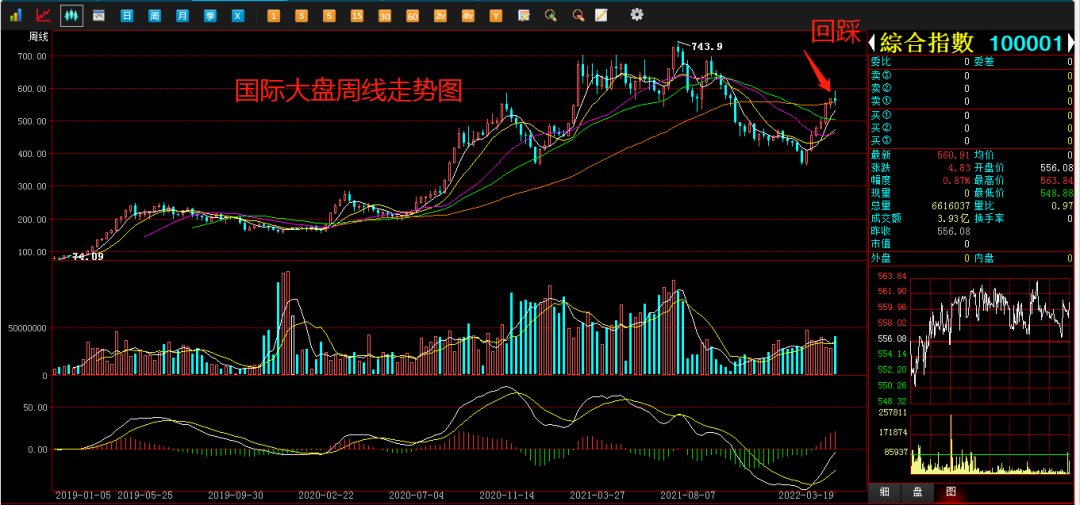
Task: Select the 3-minute period button
Action: pyautogui.click(x=301, y=14)
